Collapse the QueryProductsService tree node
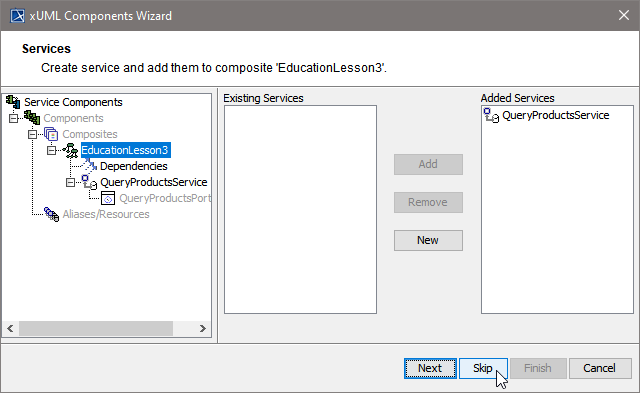The height and width of the screenshot is (393, 640). tap(71, 182)
